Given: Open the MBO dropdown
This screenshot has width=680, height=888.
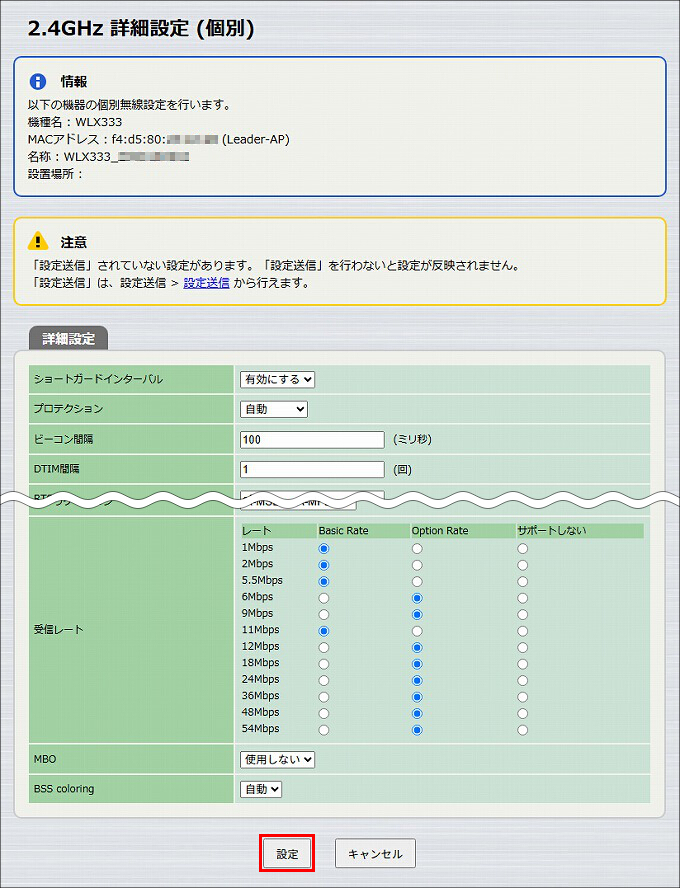Looking at the screenshot, I should point(277,759).
